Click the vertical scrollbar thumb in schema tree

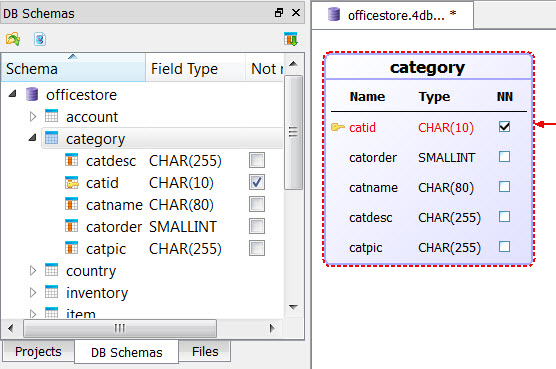tap(293, 133)
